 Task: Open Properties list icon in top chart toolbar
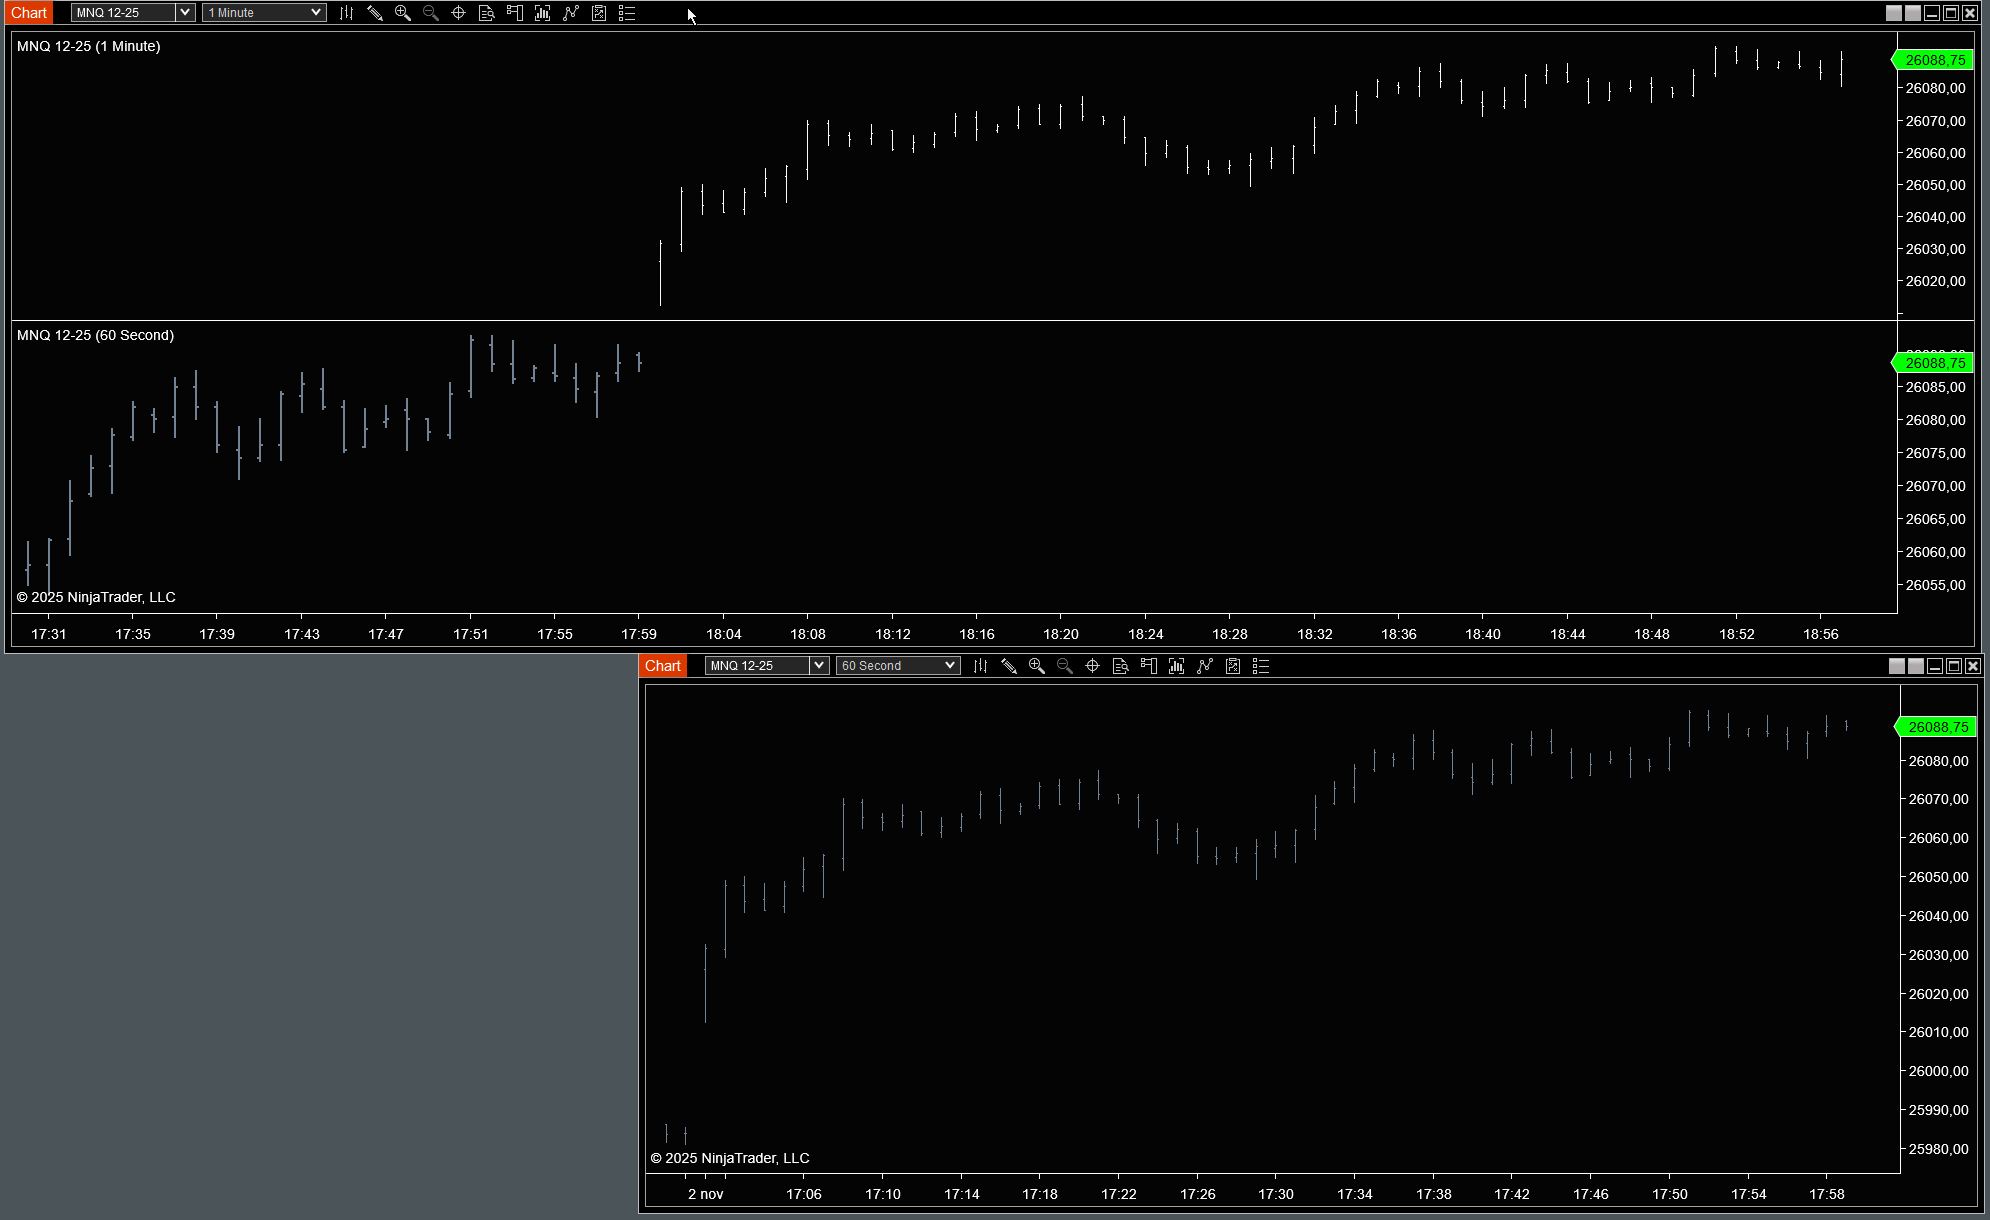click(627, 13)
